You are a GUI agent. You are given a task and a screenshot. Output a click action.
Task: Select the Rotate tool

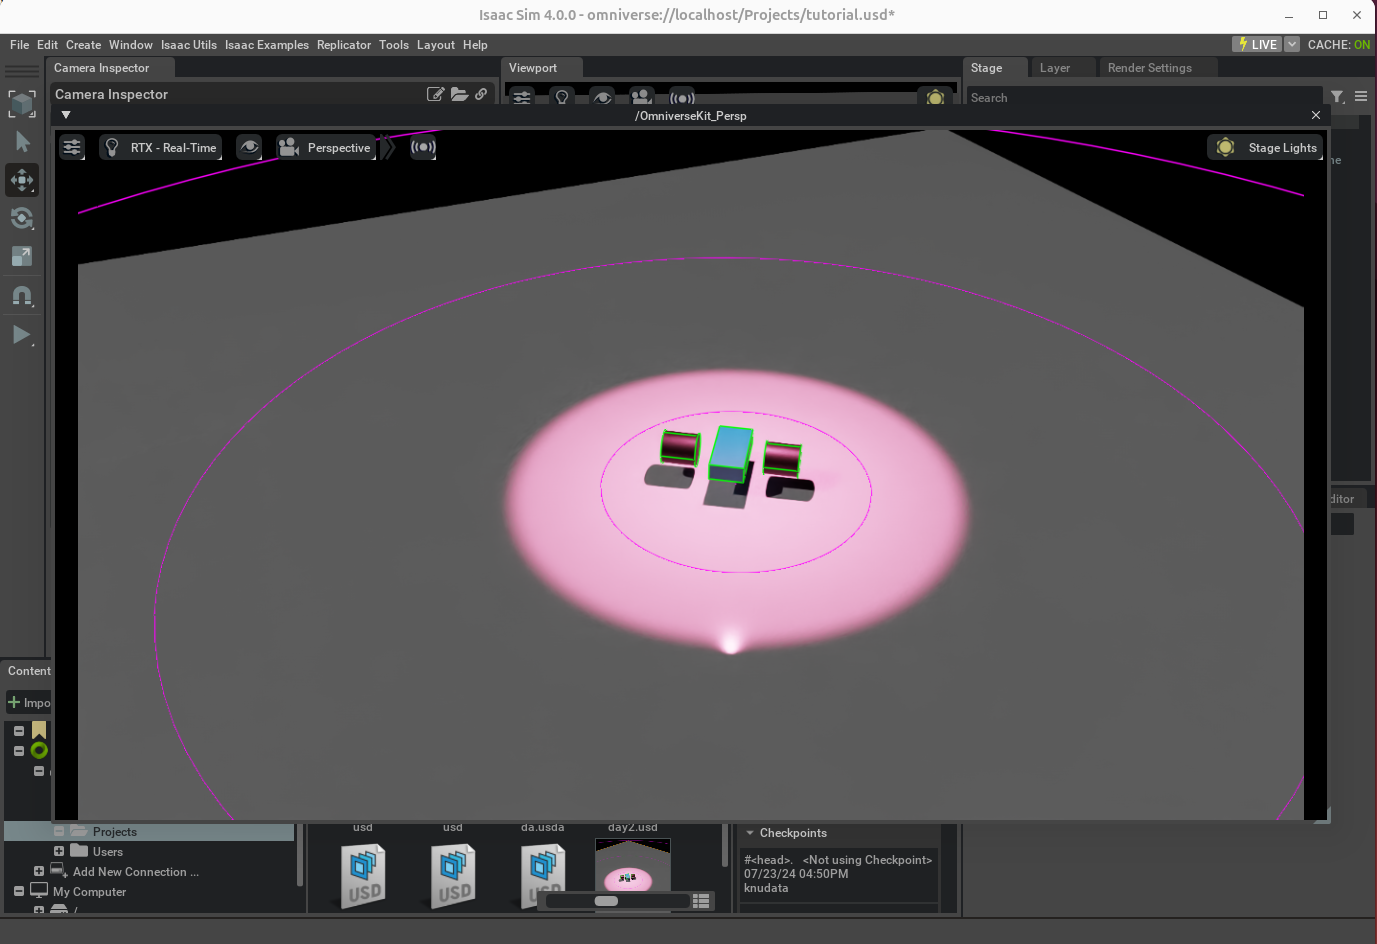(22, 219)
